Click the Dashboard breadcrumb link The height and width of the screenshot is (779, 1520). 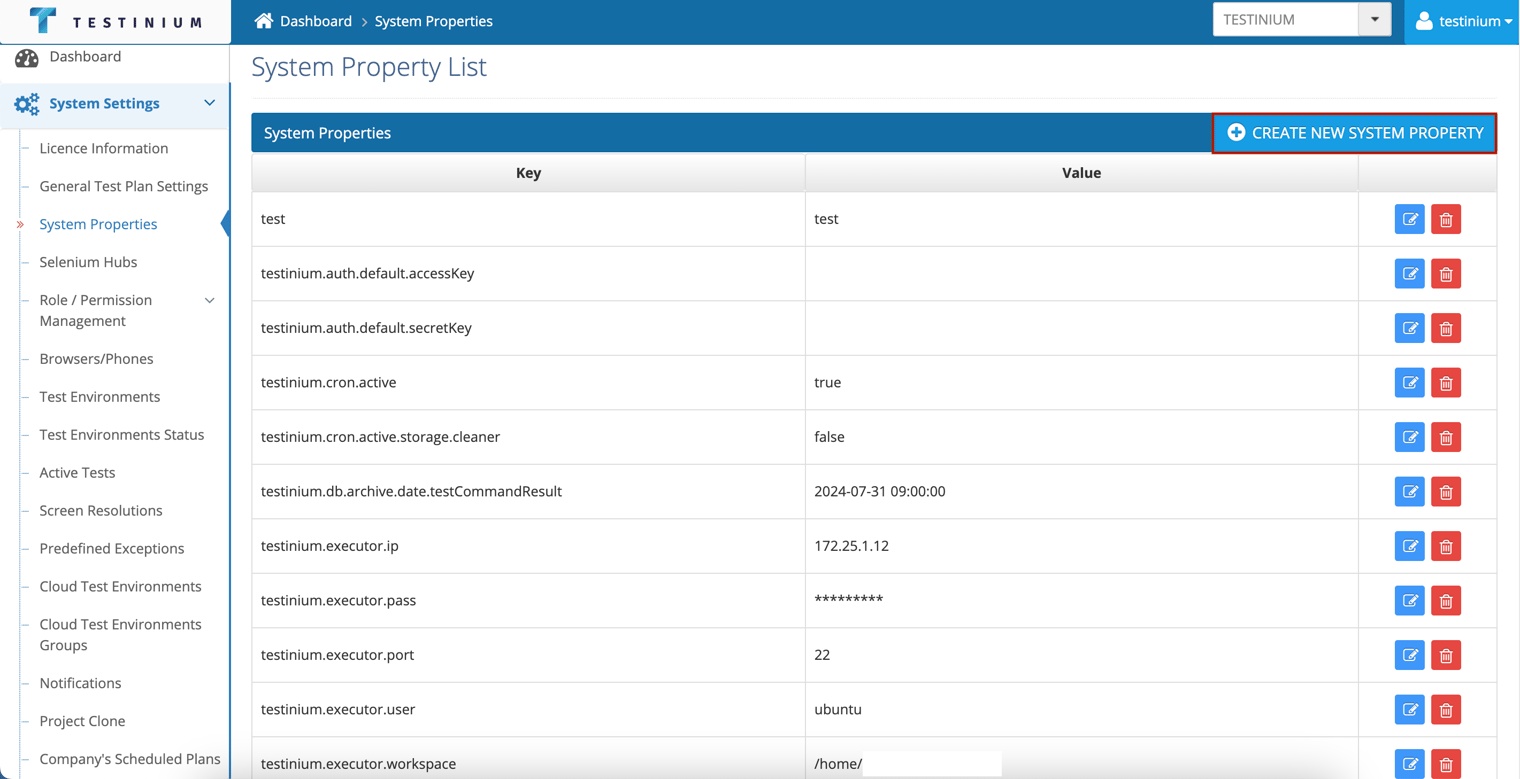(316, 21)
